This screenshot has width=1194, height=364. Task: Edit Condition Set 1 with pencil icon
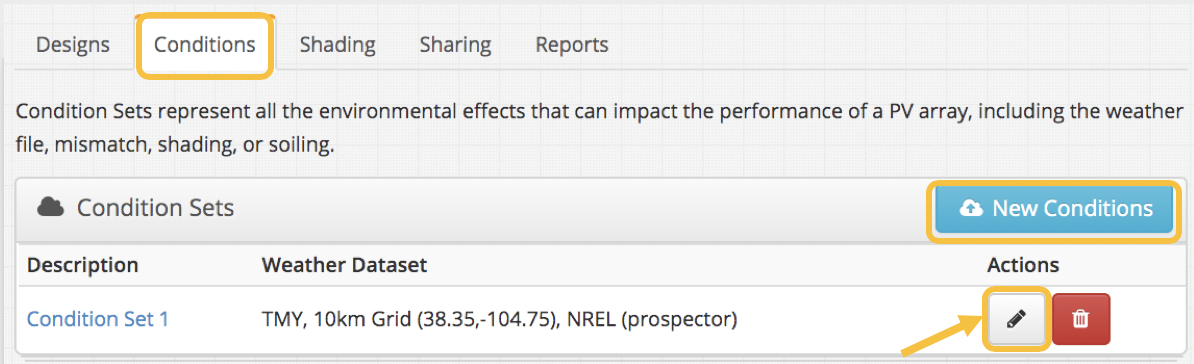pos(1017,320)
